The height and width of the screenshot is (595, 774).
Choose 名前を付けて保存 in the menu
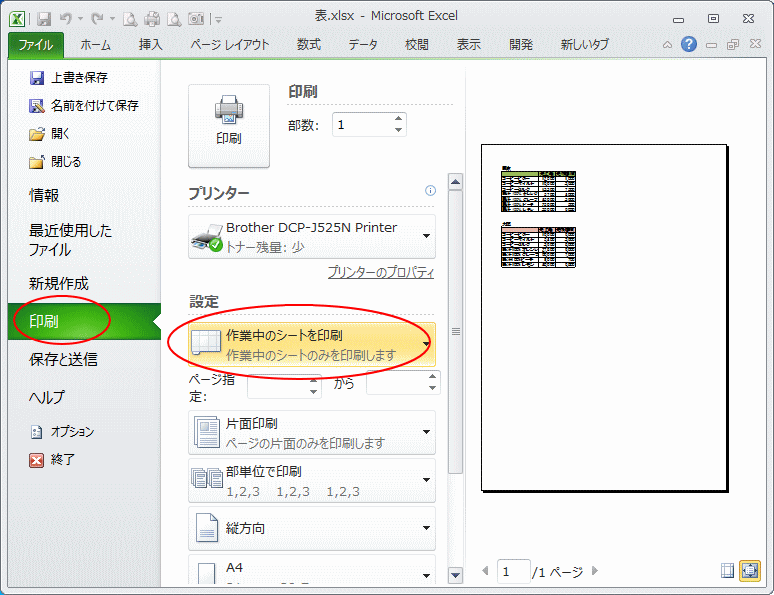point(84,106)
